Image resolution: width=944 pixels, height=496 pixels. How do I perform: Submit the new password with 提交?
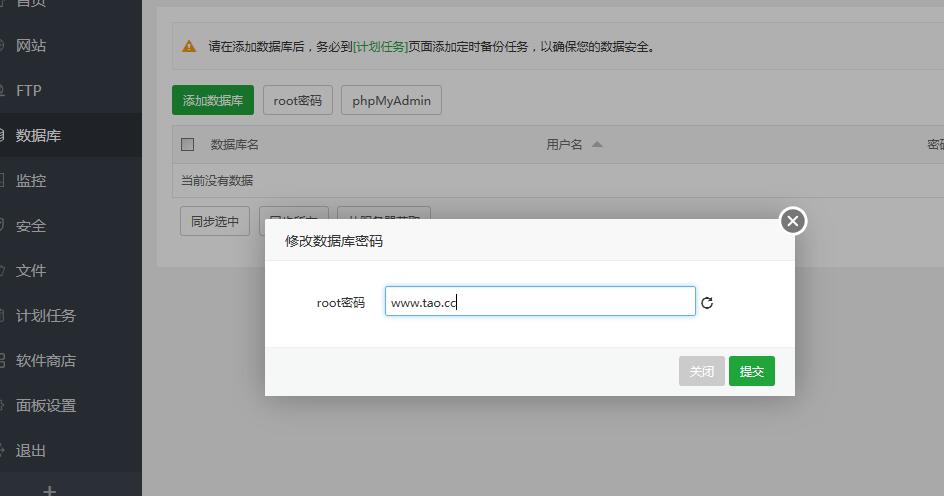[752, 372]
